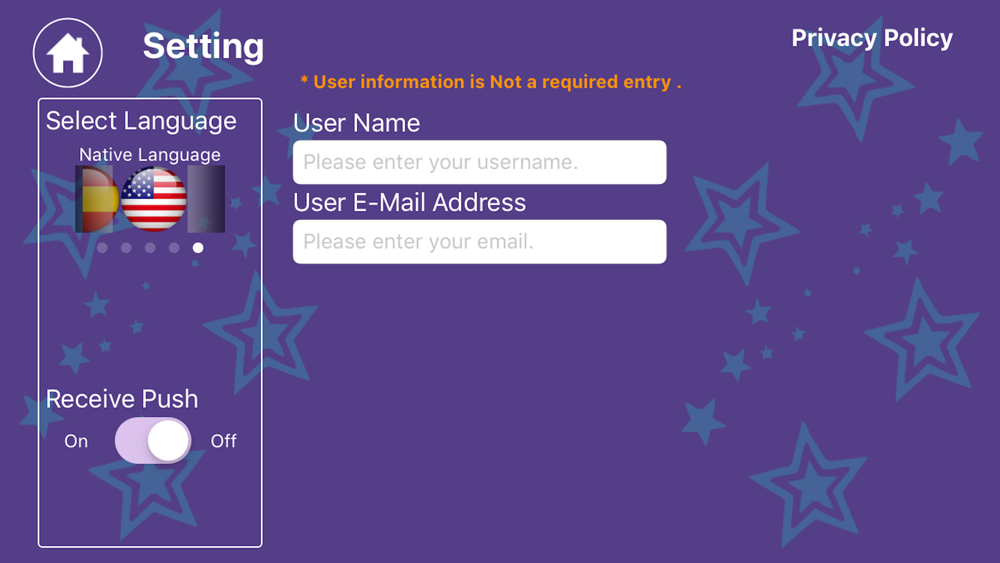The image size is (1000, 563).
Task: Select the third language page dot
Action: click(150, 247)
